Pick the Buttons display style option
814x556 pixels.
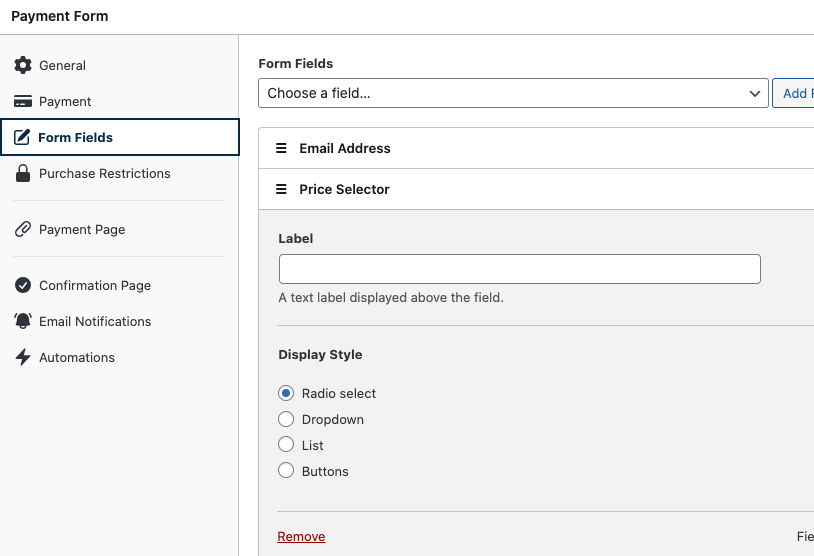[x=286, y=471]
